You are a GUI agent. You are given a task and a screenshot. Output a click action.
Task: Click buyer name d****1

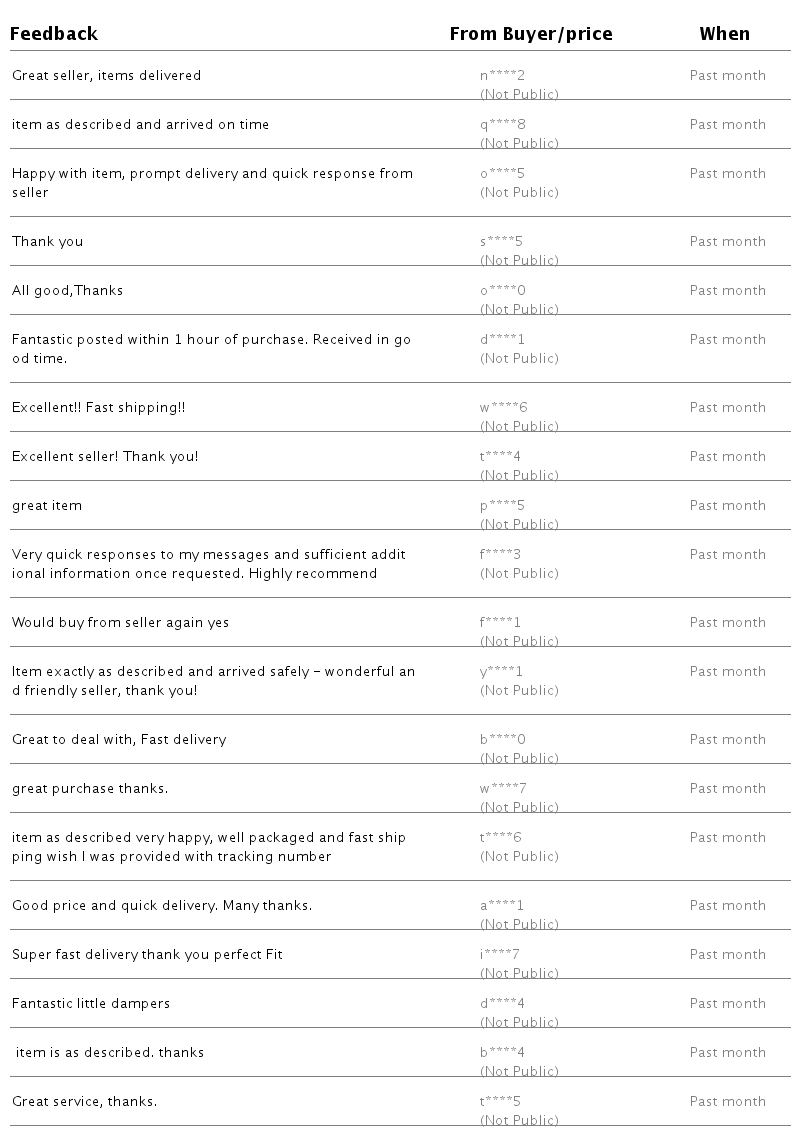(502, 340)
